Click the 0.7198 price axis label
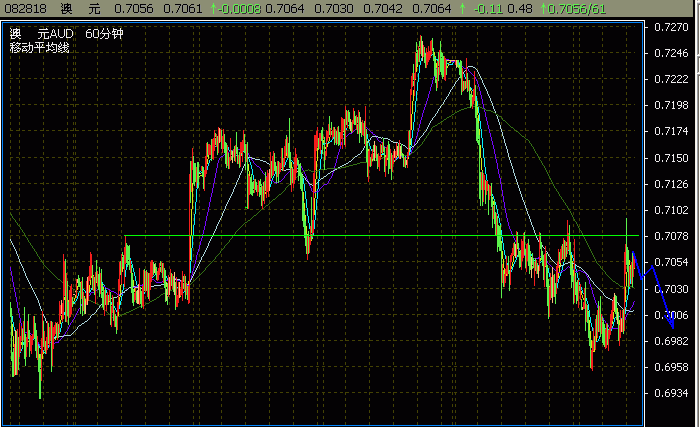This screenshot has height=427, width=700. 671,105
